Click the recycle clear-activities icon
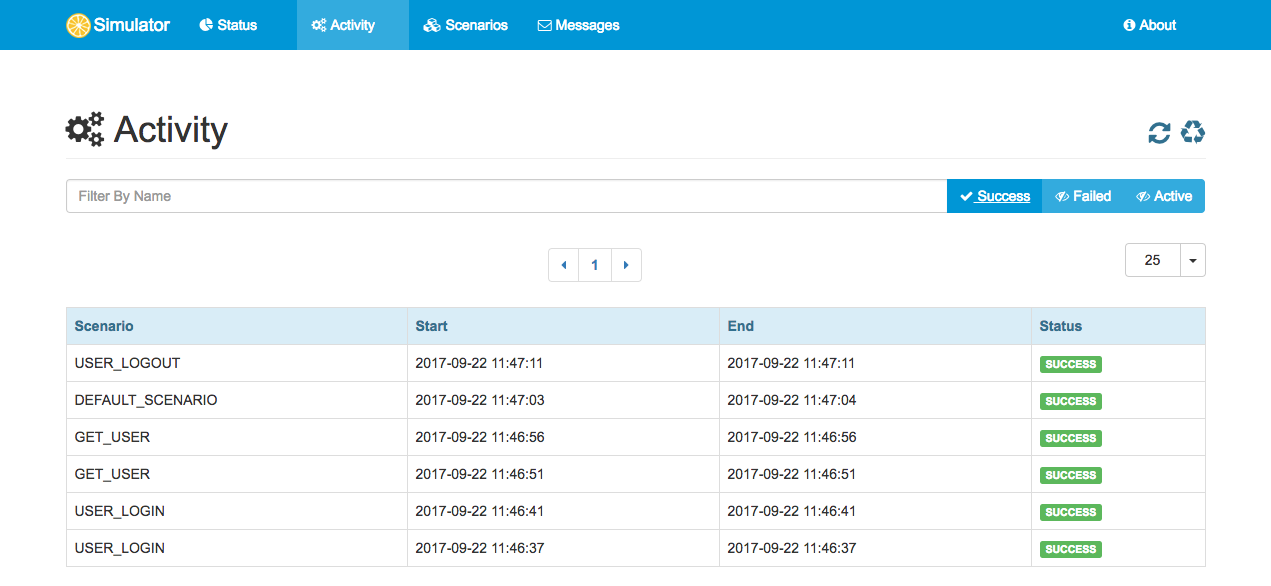The width and height of the screenshot is (1271, 586). pos(1193,132)
